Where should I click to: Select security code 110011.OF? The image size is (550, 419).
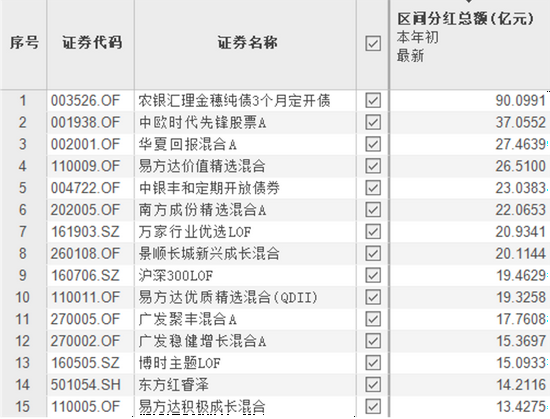(x=85, y=297)
